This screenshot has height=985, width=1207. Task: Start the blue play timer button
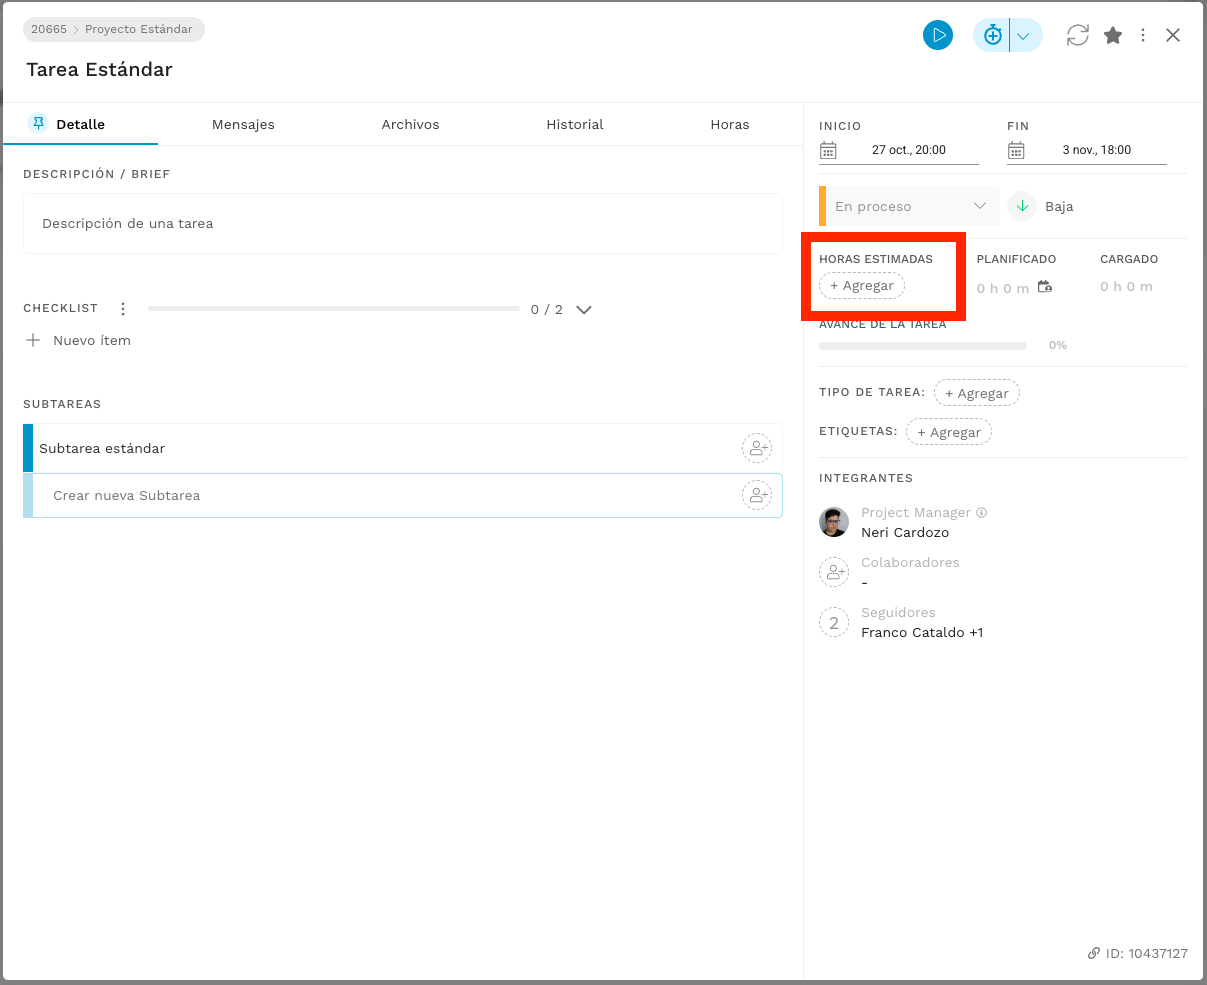point(937,35)
